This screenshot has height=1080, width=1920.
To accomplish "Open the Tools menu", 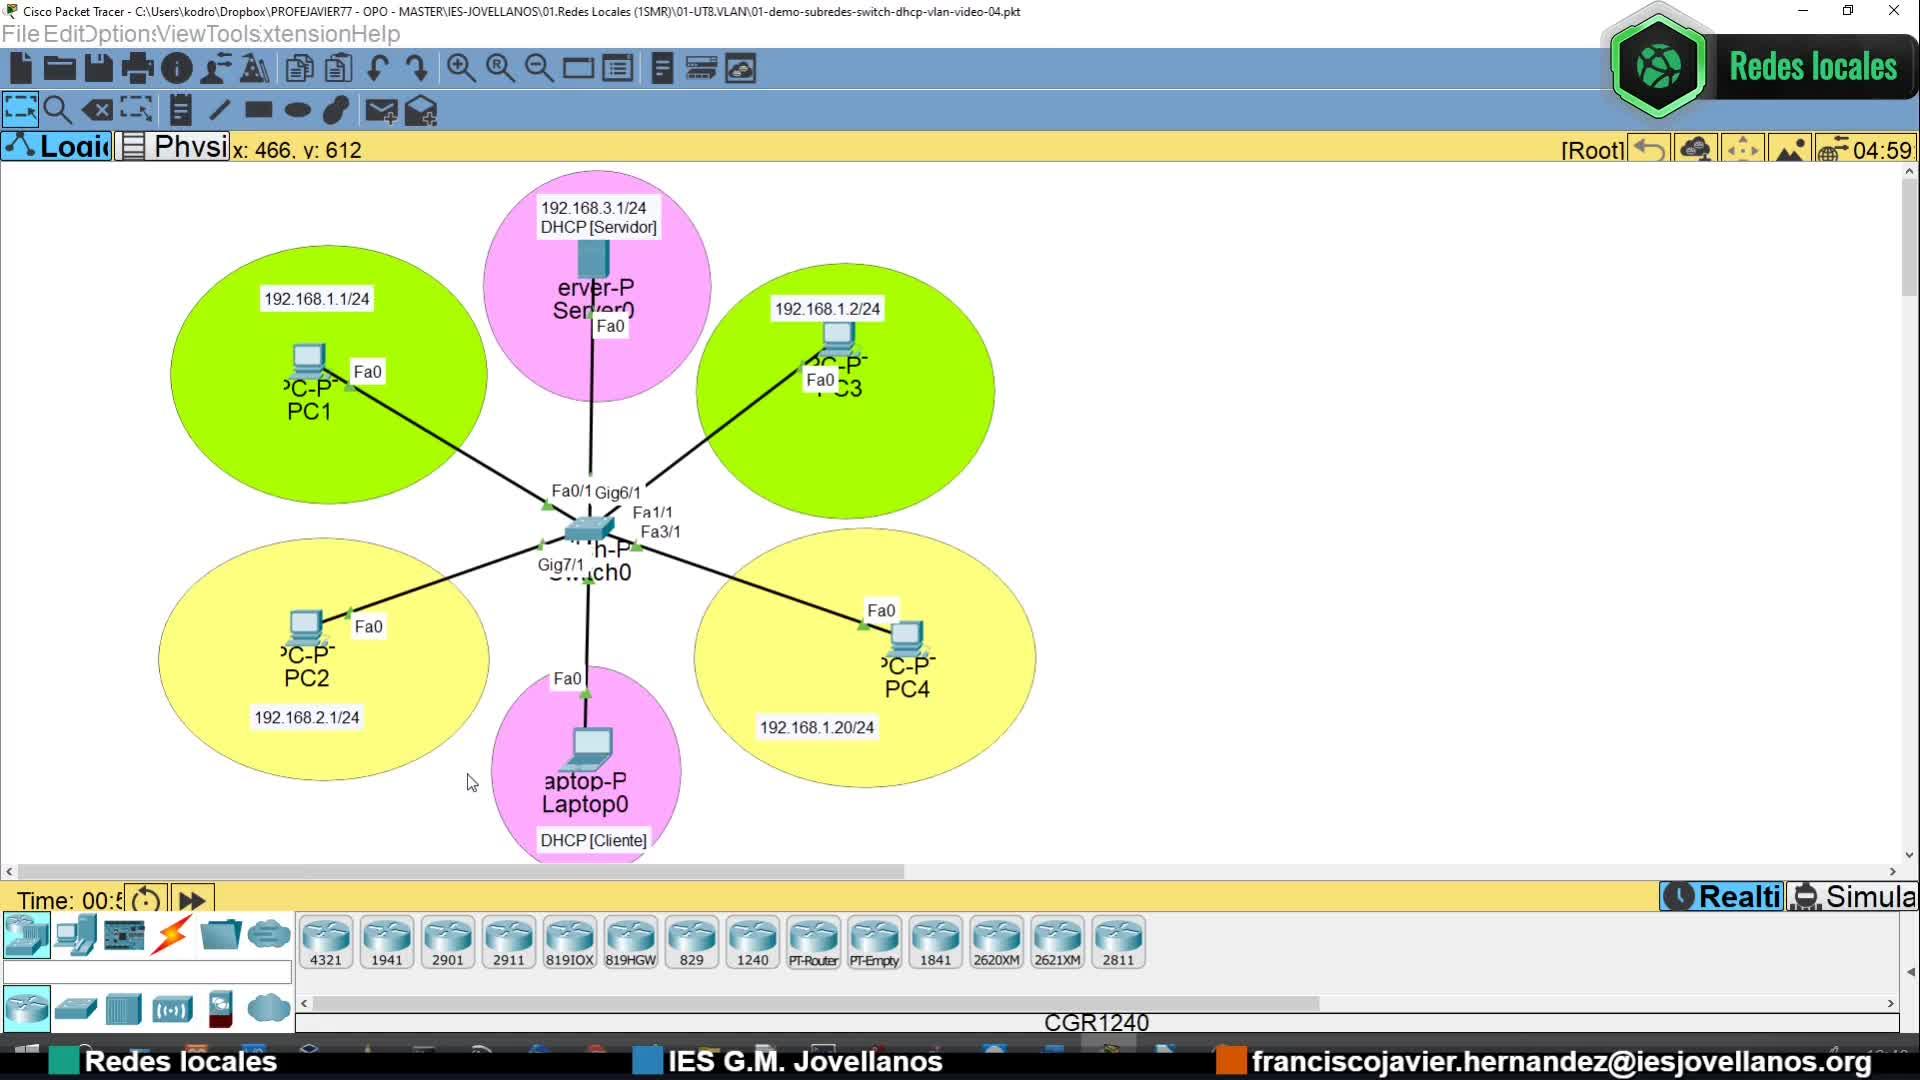I will click(x=233, y=34).
